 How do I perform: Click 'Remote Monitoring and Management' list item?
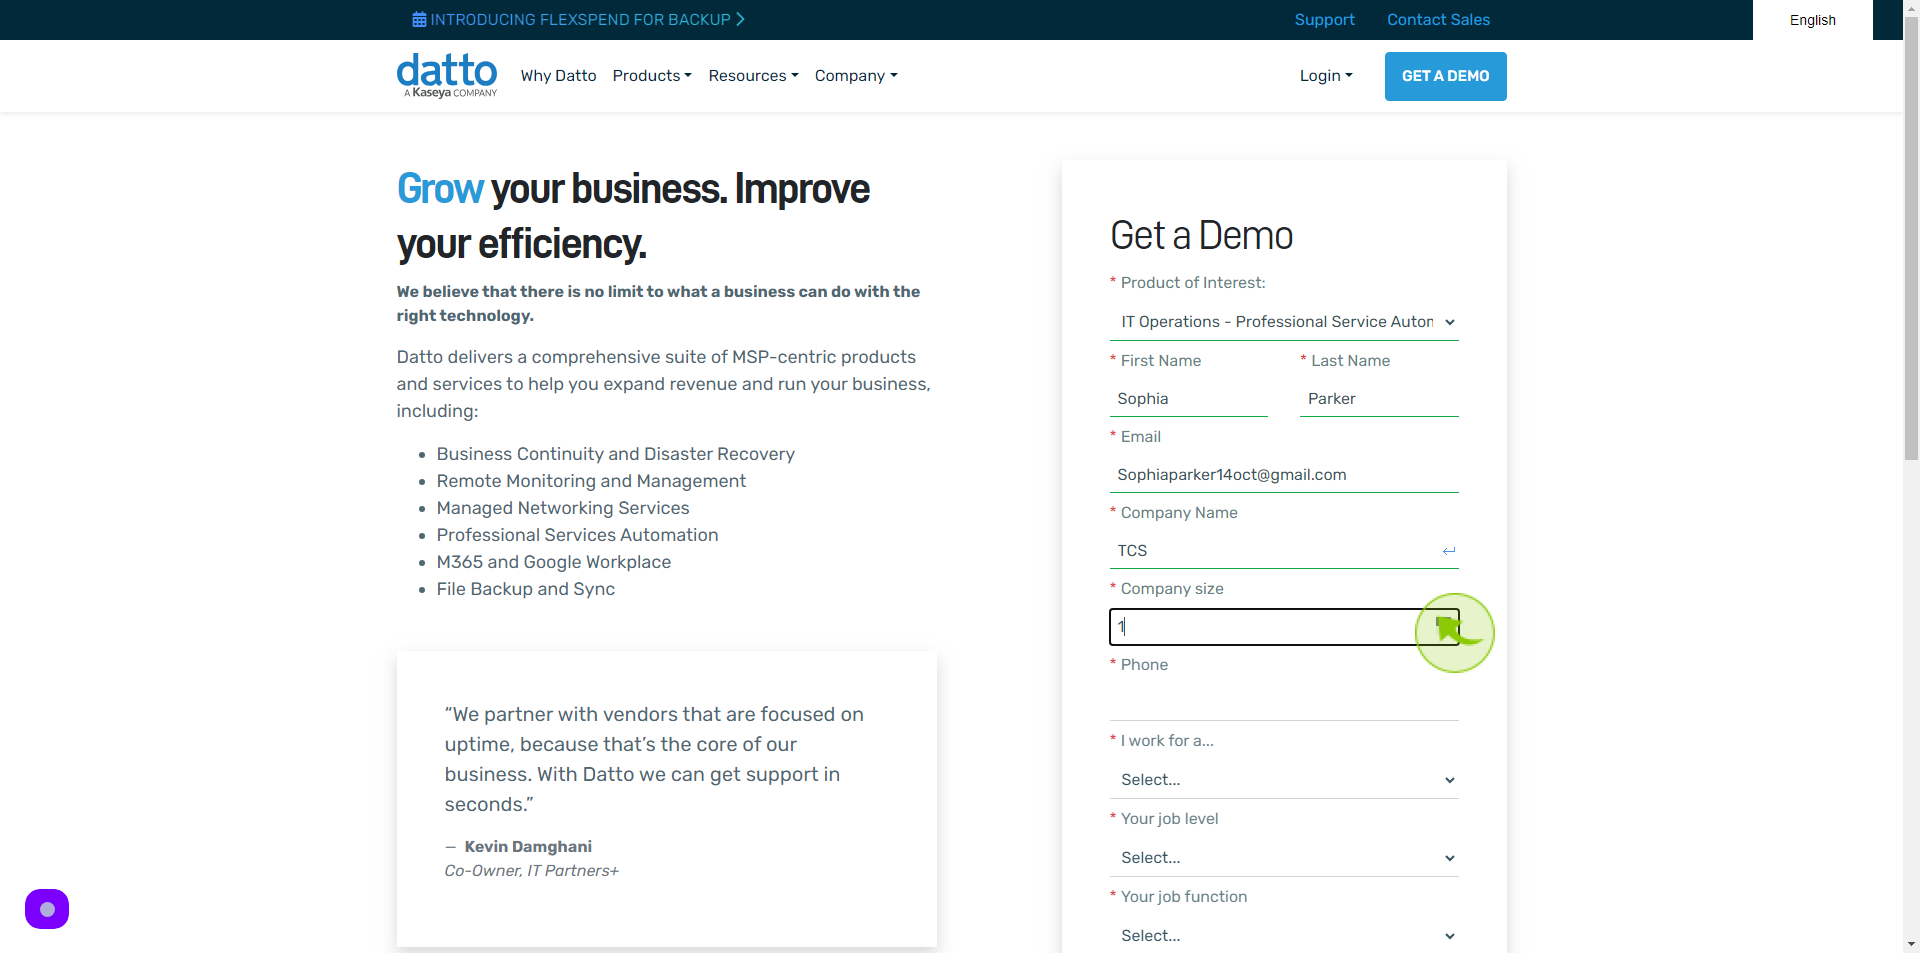click(591, 481)
